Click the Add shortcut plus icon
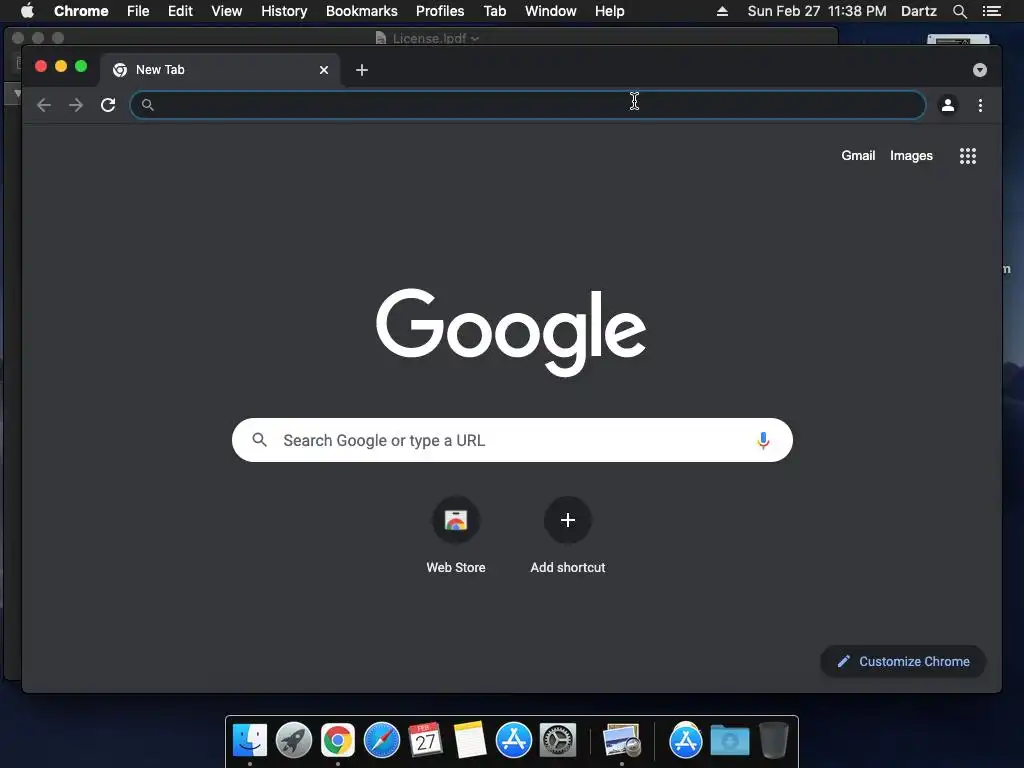This screenshot has height=768, width=1024. click(x=568, y=520)
